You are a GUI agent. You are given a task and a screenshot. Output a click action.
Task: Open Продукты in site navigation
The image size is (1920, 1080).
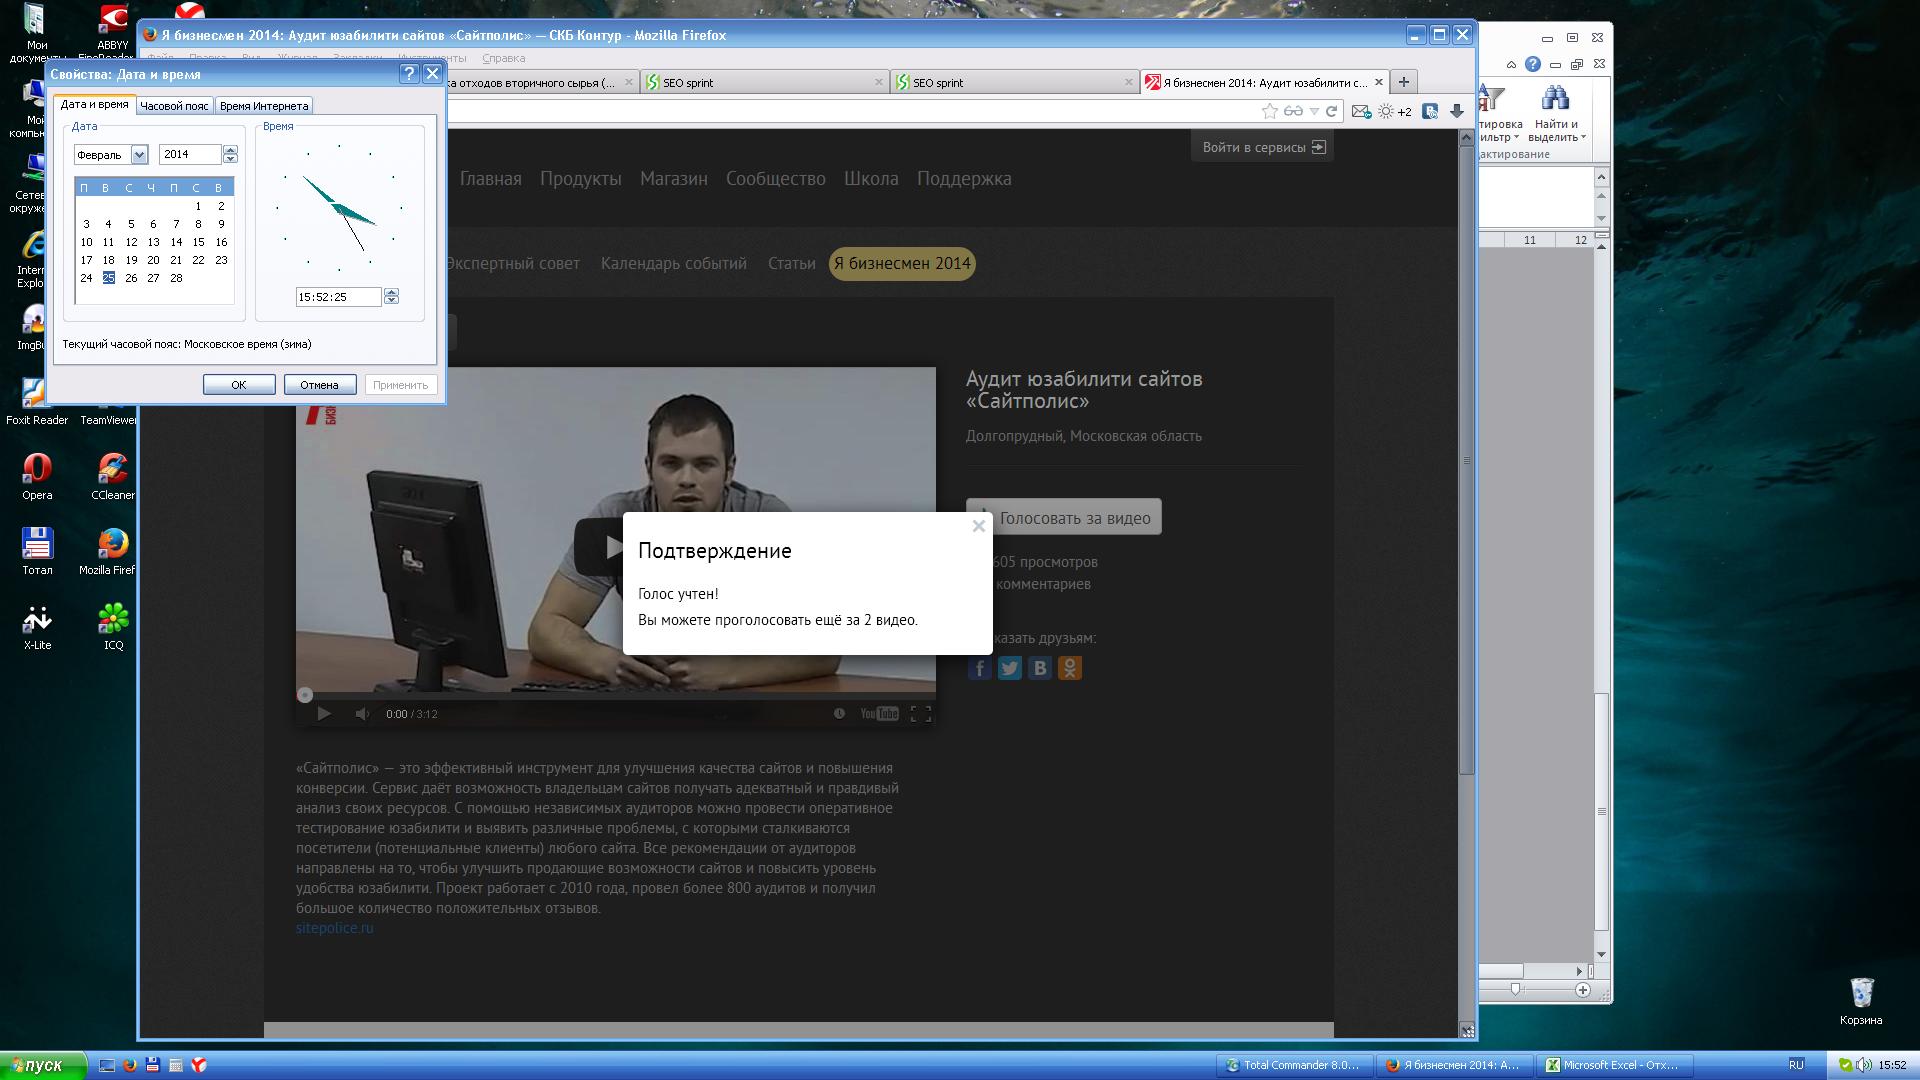click(581, 178)
